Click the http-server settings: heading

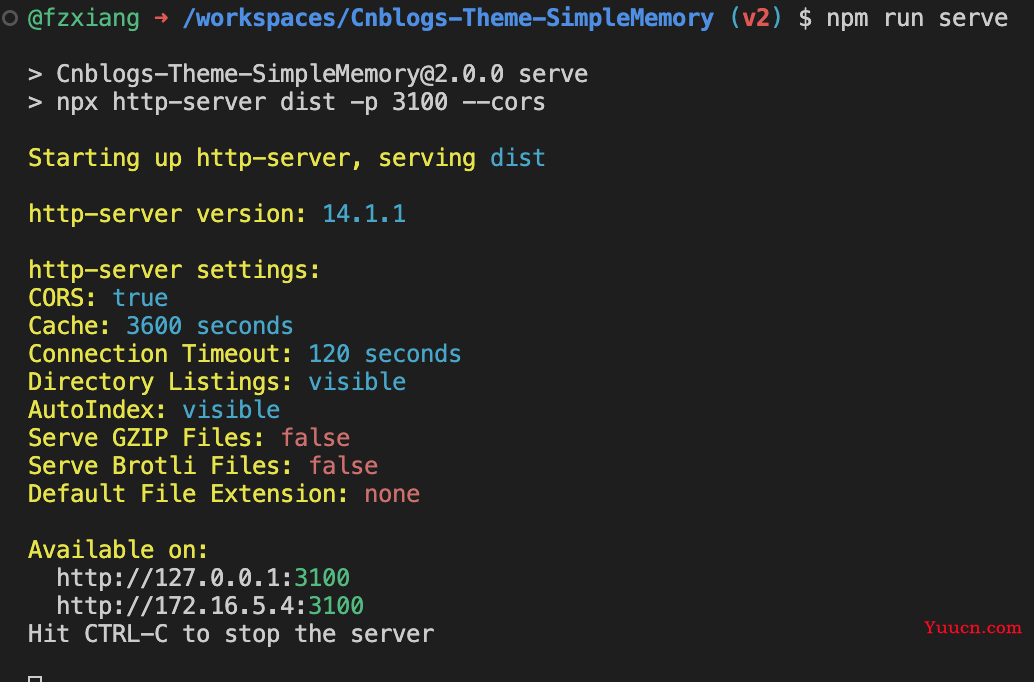point(174,270)
